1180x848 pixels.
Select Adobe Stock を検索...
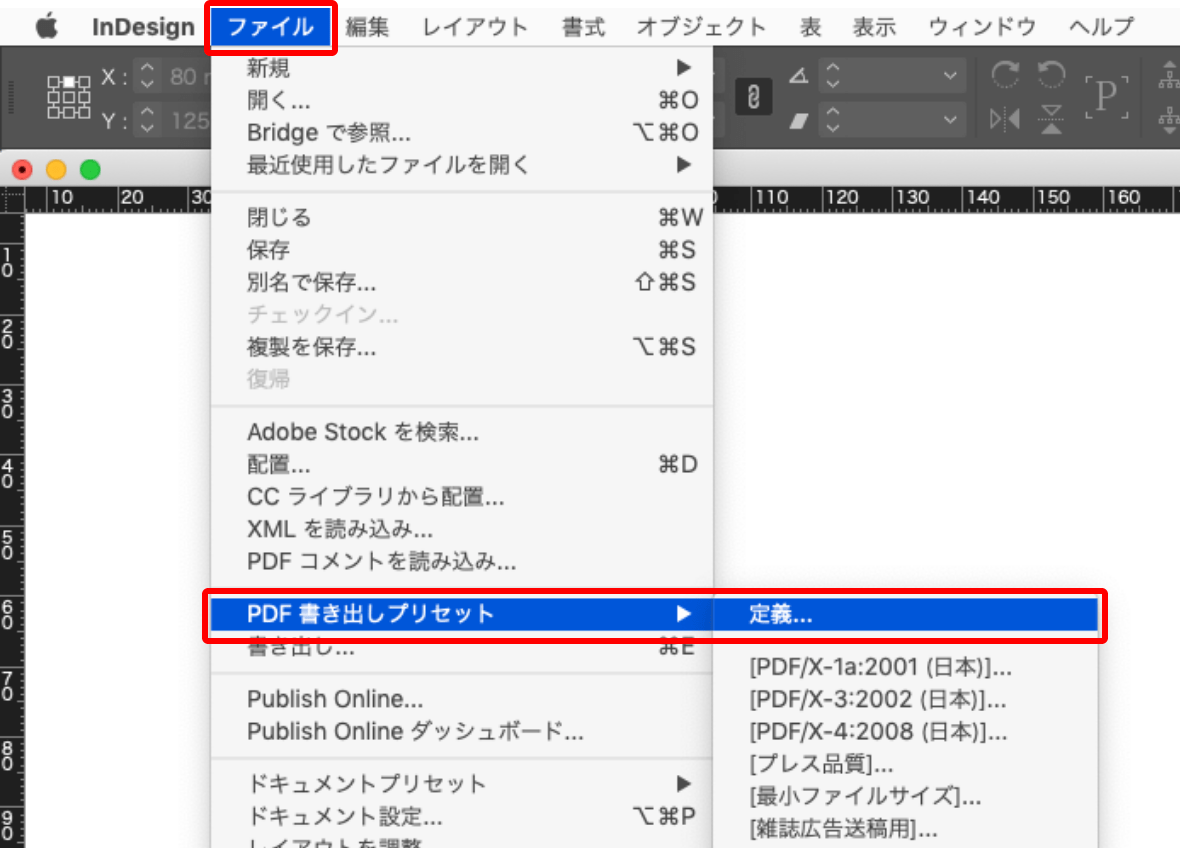pyautogui.click(x=462, y=432)
